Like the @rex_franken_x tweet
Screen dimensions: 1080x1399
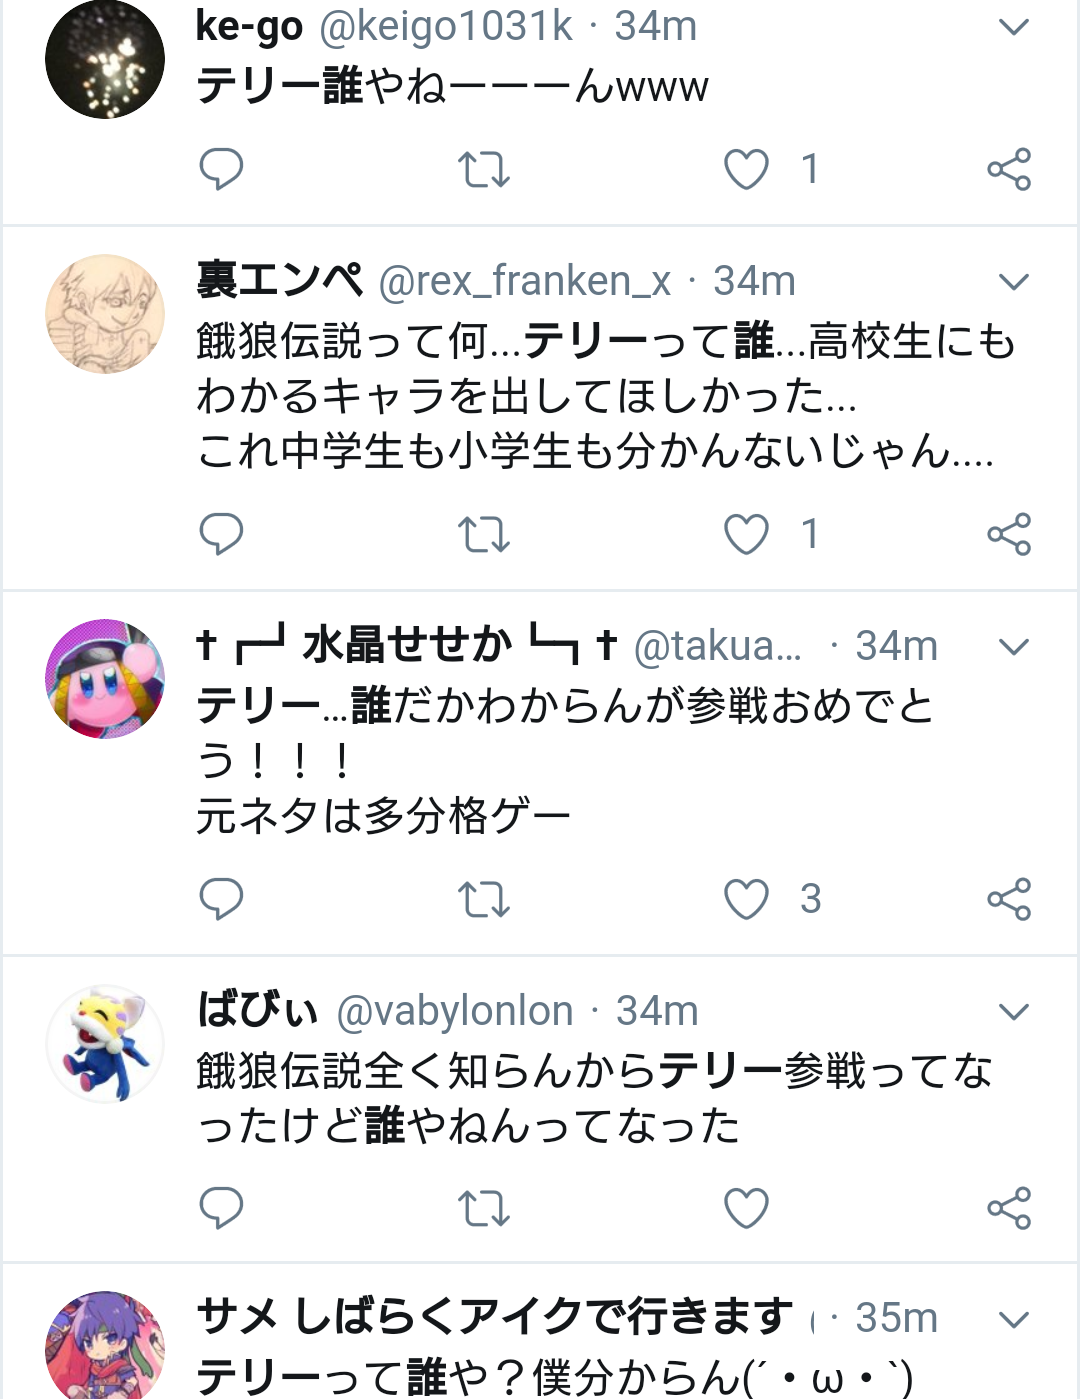coord(746,534)
